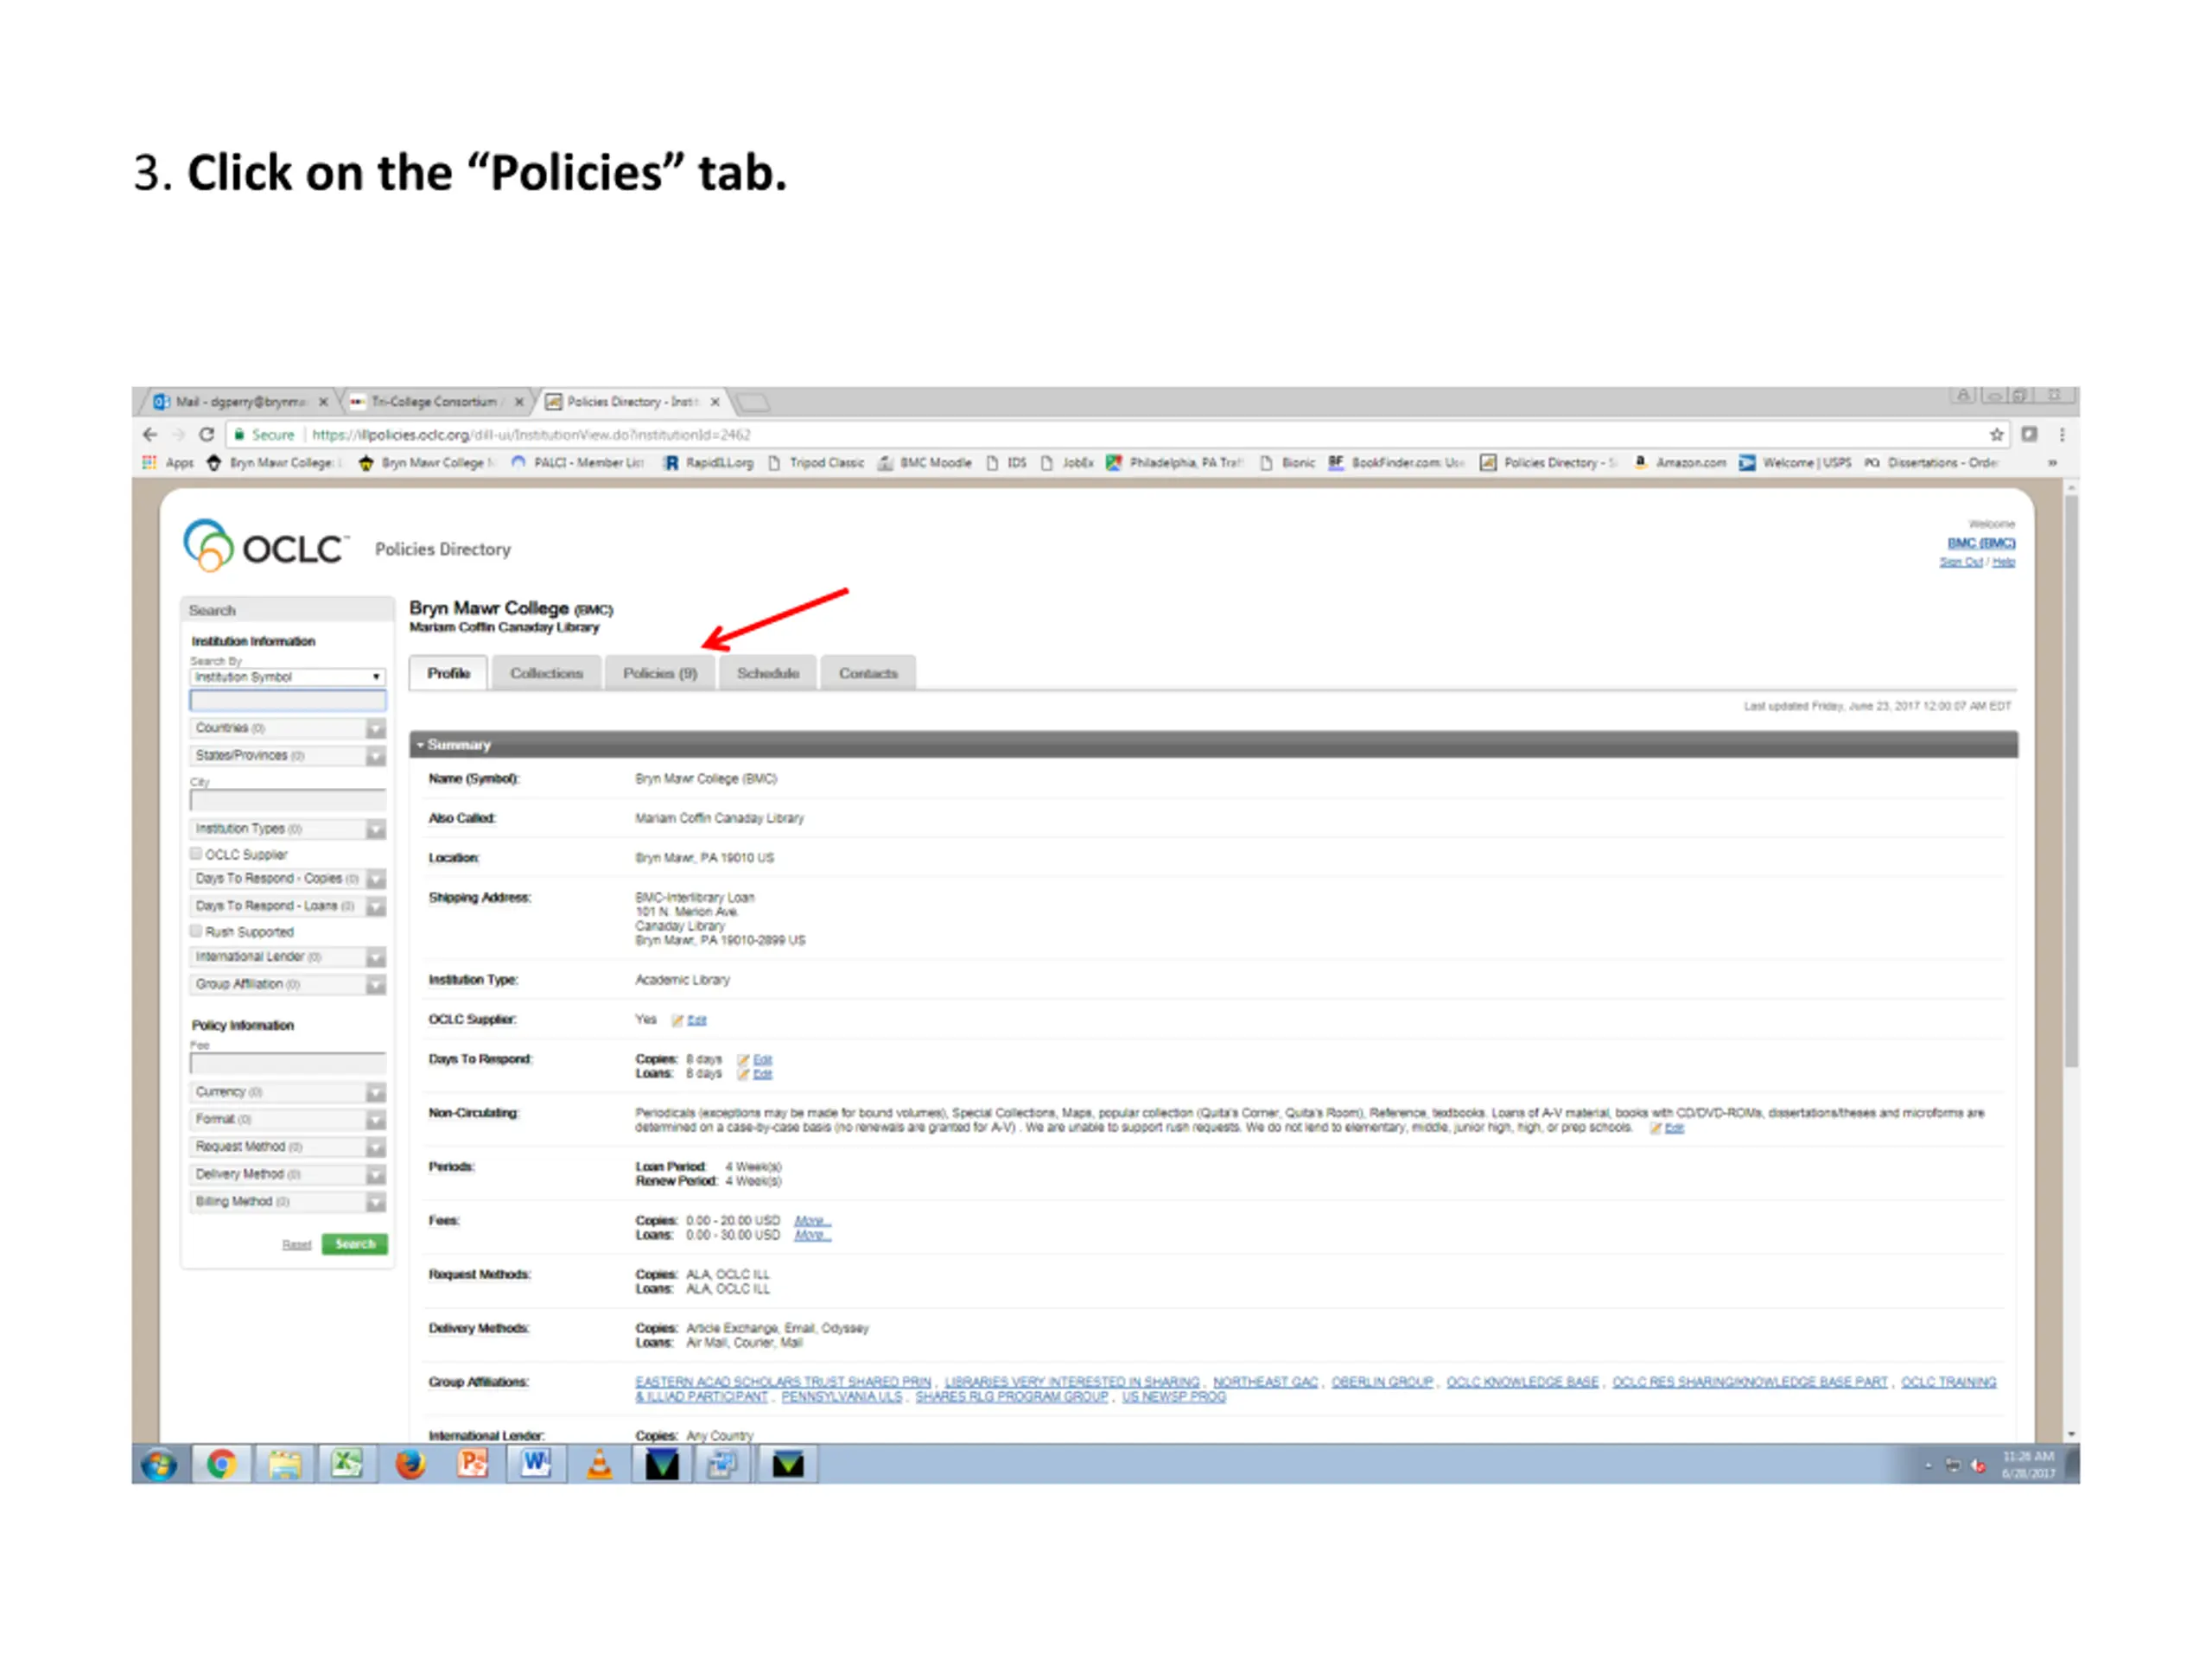Viewport: 2212px width, 1659px height.
Task: Open the Institution Symbol Search By dropdown
Action: (x=287, y=677)
